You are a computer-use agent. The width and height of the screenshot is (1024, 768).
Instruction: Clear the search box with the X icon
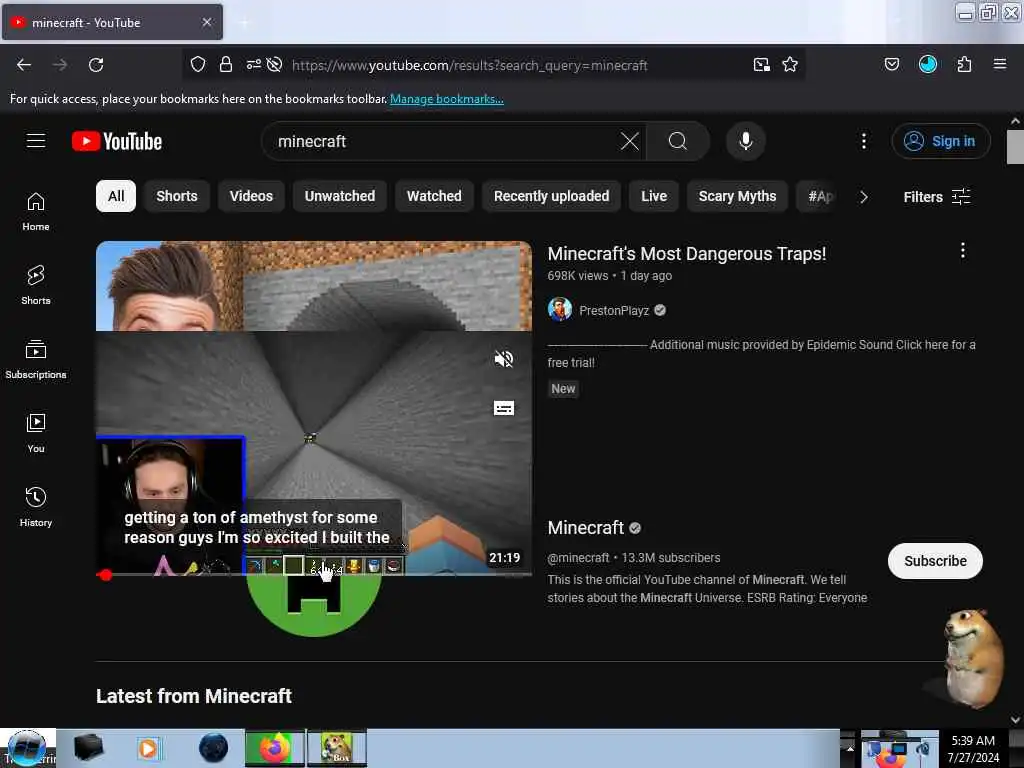click(x=630, y=141)
